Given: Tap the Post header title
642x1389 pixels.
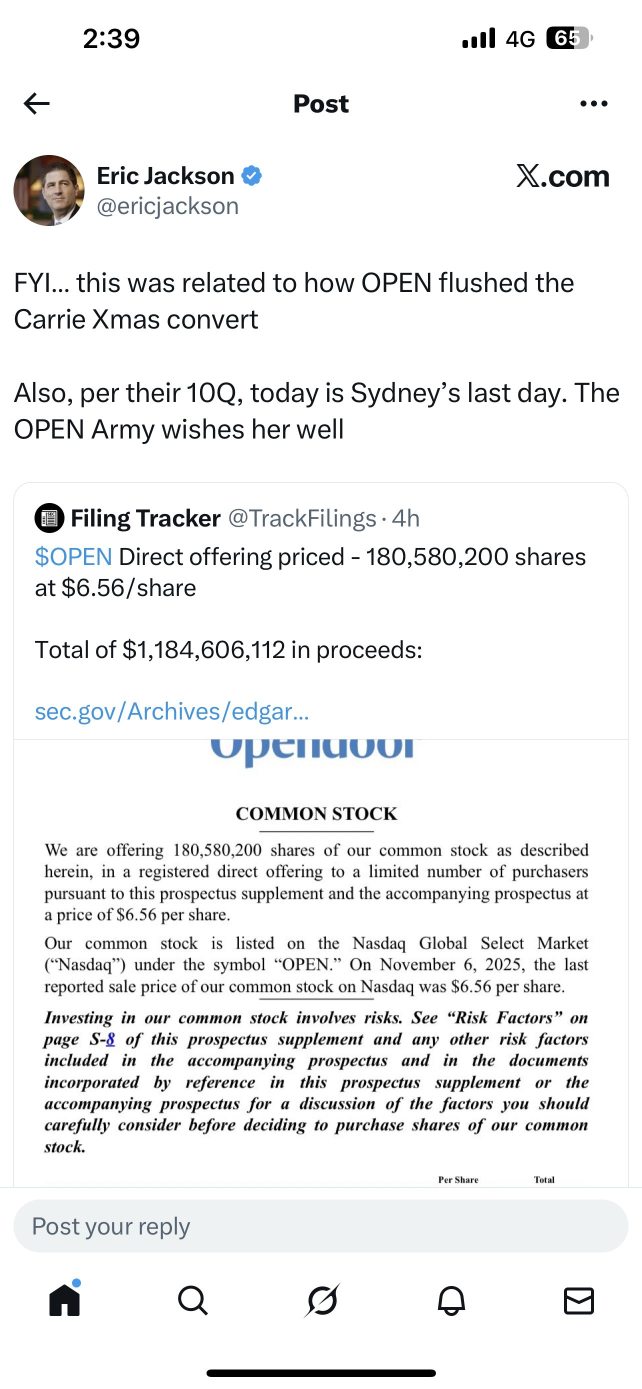Looking at the screenshot, I should click(x=321, y=104).
